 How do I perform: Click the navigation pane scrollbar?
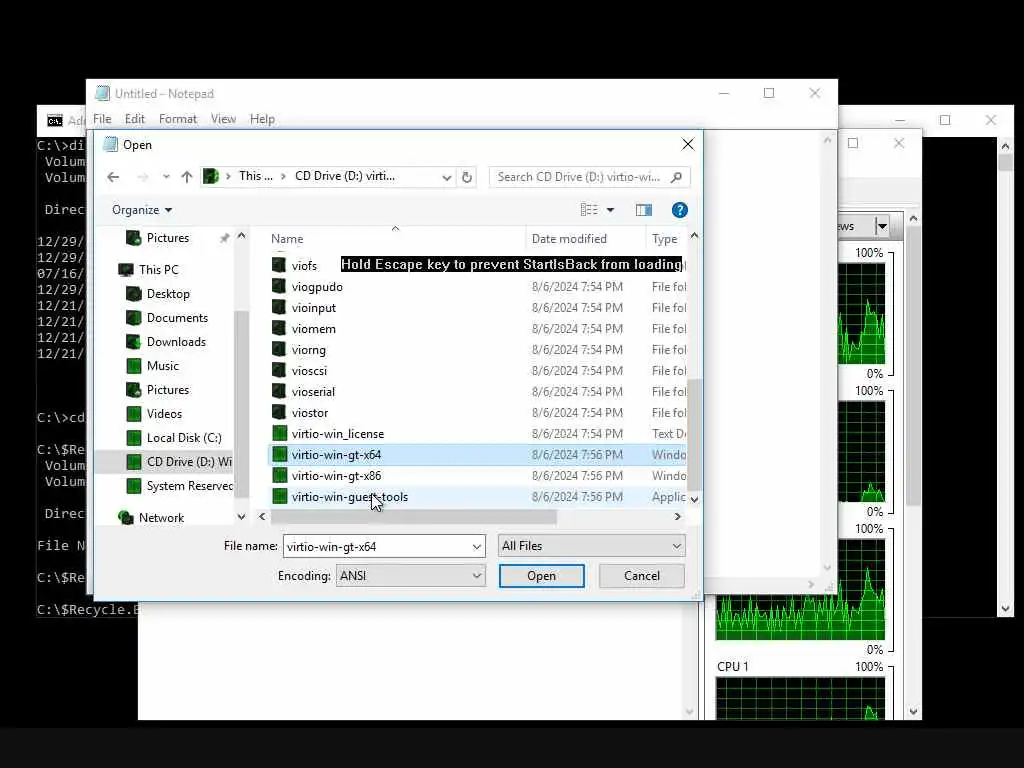click(x=241, y=405)
